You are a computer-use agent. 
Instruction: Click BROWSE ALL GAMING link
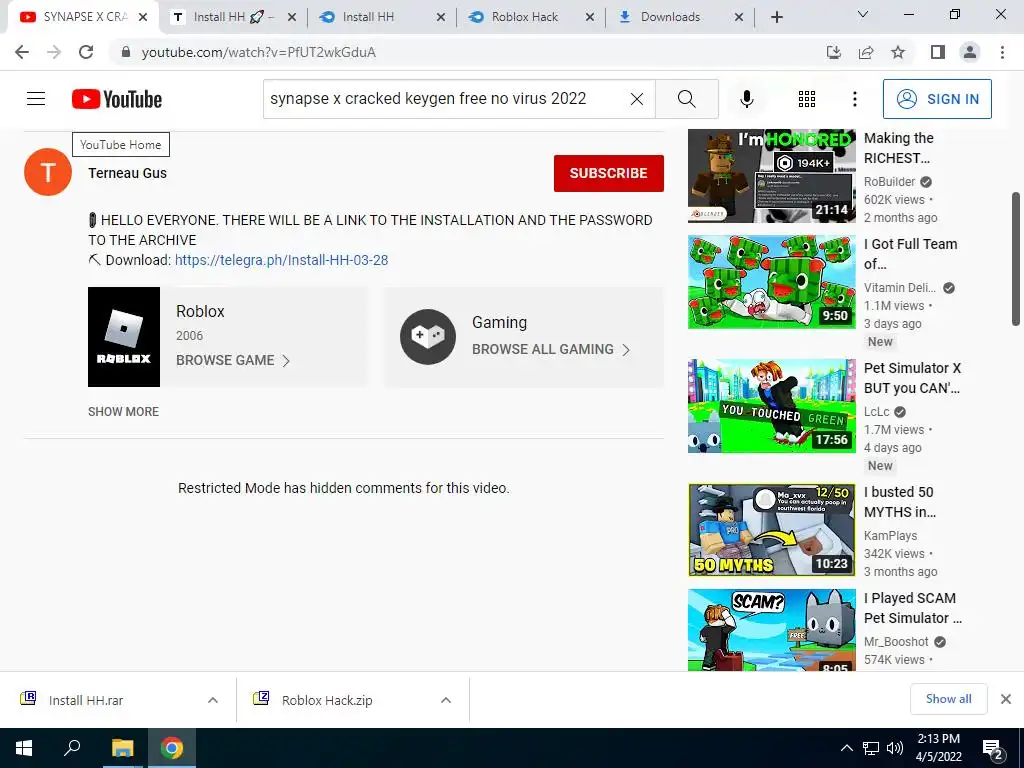[x=551, y=349]
